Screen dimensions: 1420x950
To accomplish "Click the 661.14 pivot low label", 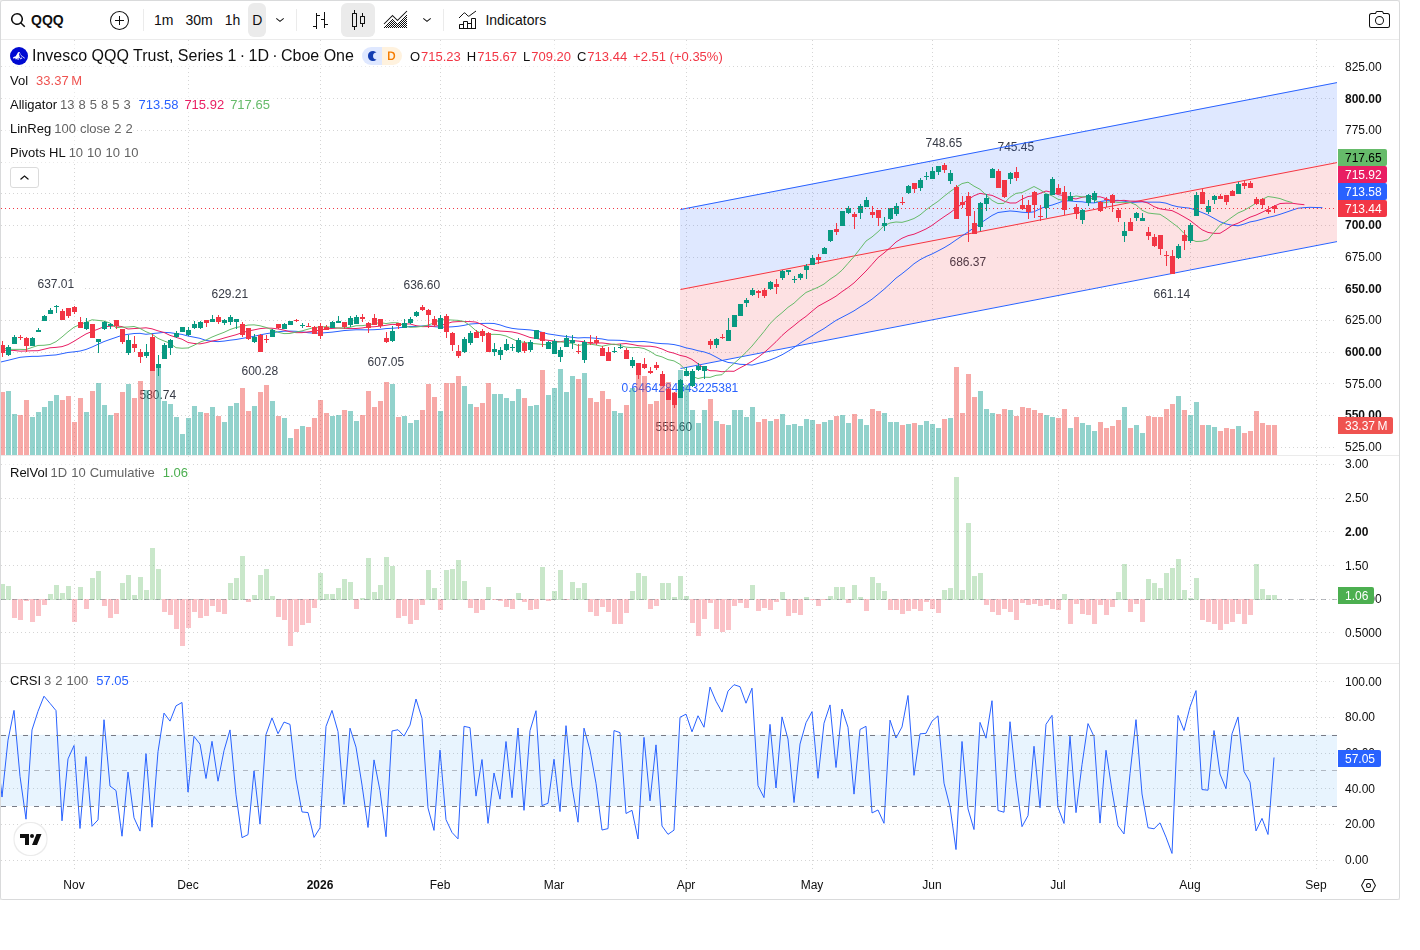I will pyautogui.click(x=1172, y=294).
